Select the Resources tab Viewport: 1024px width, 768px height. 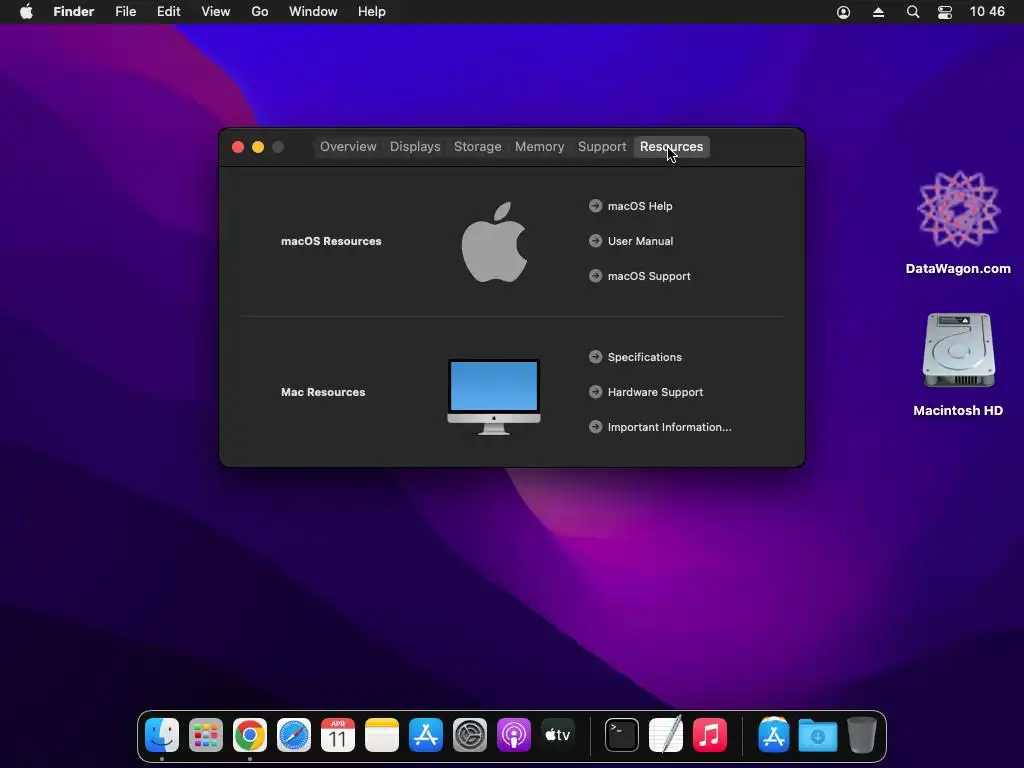point(671,147)
